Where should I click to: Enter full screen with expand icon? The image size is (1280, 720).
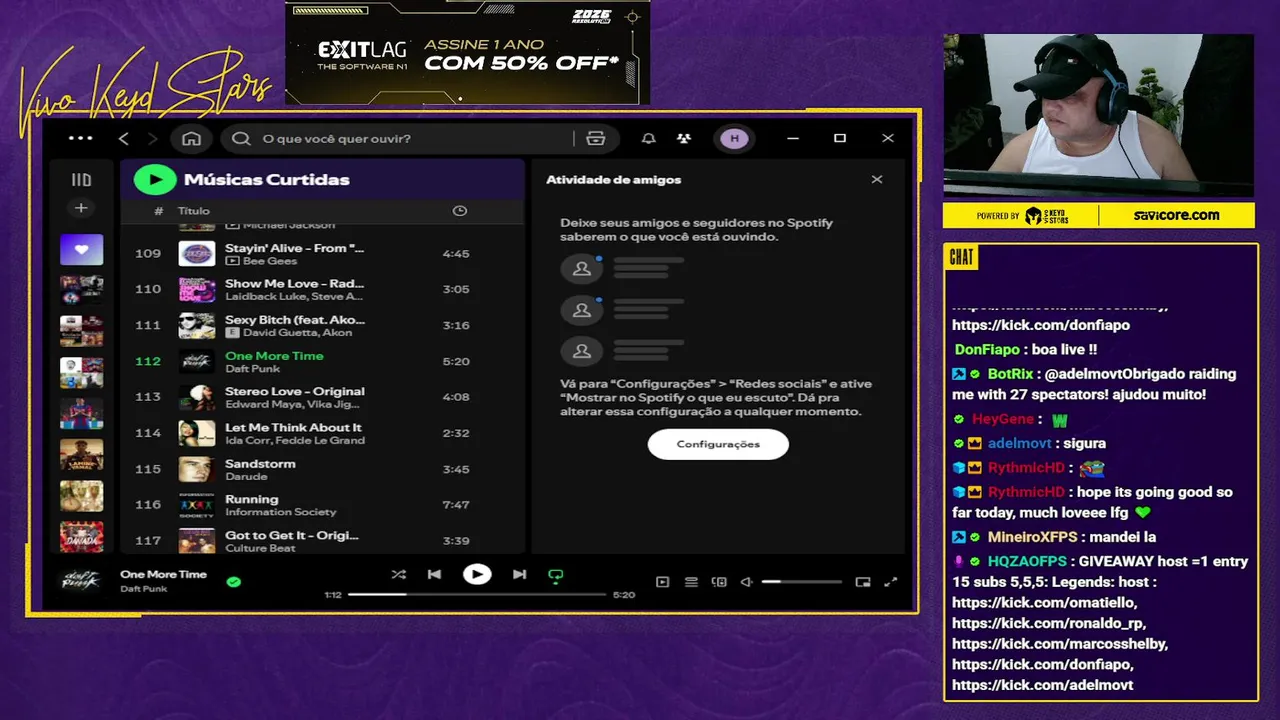click(x=891, y=582)
